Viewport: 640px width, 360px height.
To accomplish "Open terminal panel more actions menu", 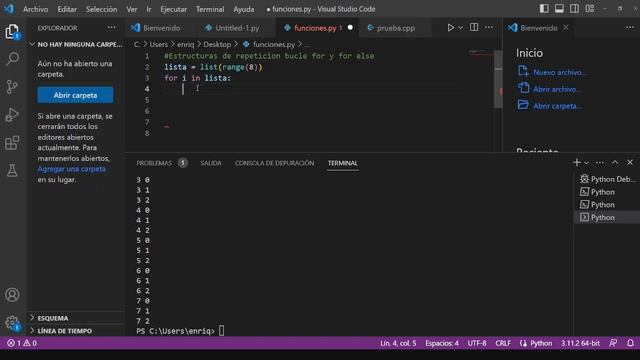I will [x=600, y=163].
